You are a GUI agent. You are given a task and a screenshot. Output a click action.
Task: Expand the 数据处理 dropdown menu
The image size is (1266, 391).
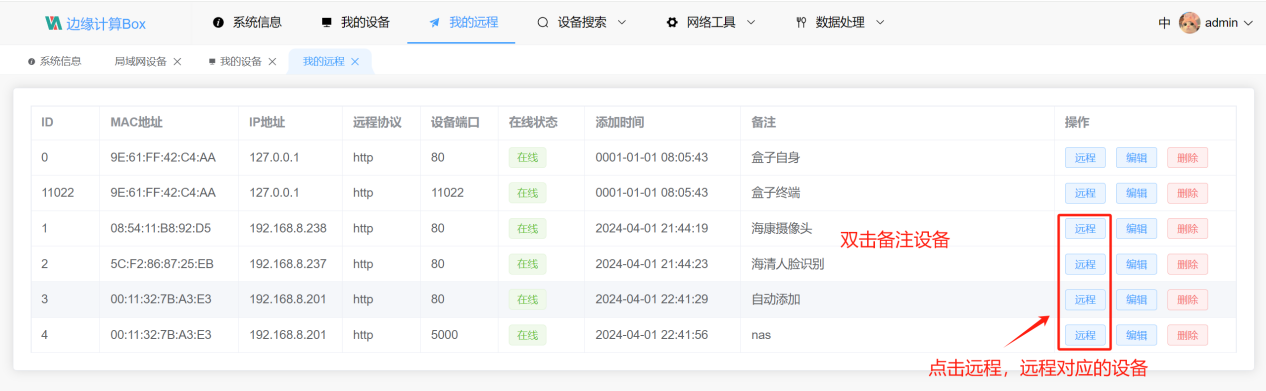[x=880, y=22]
